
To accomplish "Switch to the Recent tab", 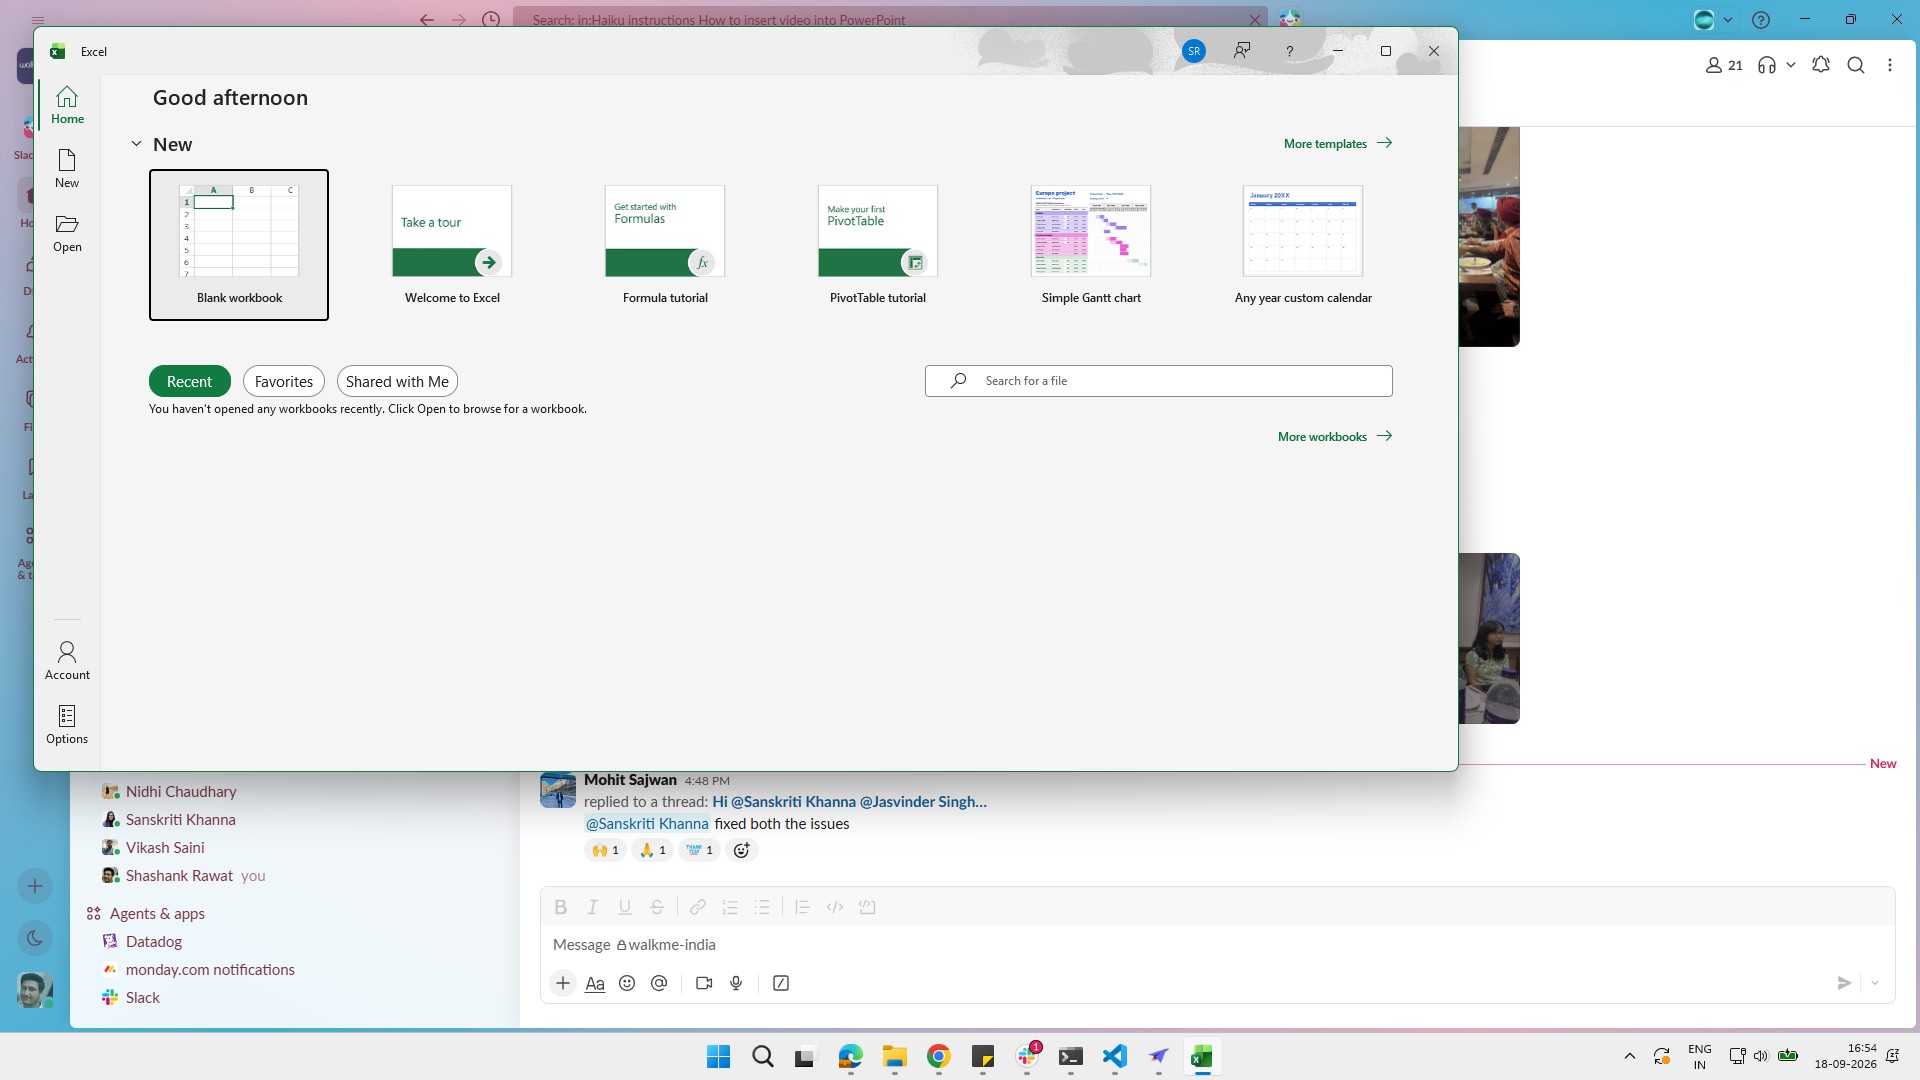I will pos(189,381).
